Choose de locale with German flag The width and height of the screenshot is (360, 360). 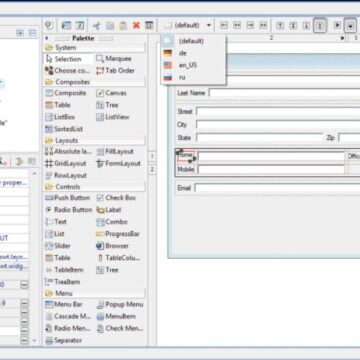(x=193, y=53)
